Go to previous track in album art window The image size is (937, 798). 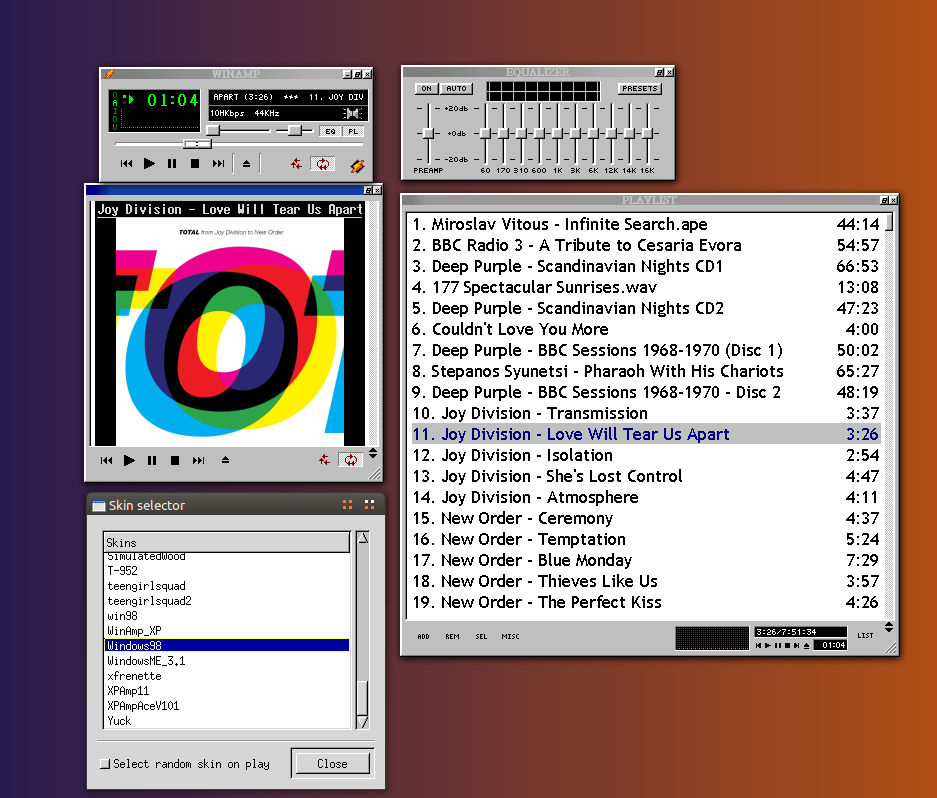pyautogui.click(x=106, y=460)
